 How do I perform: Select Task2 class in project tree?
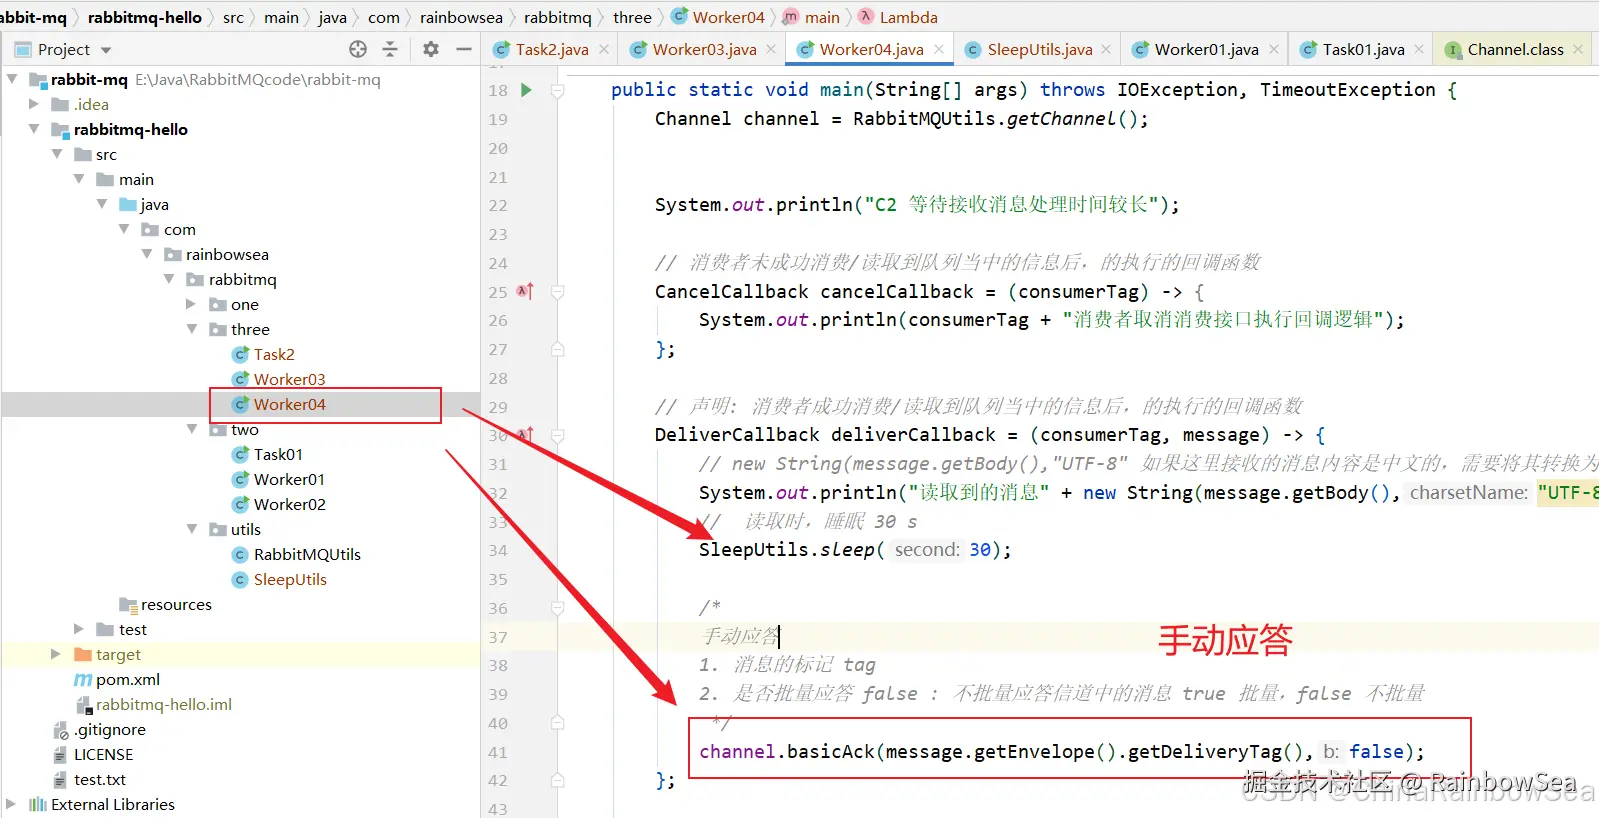click(274, 354)
